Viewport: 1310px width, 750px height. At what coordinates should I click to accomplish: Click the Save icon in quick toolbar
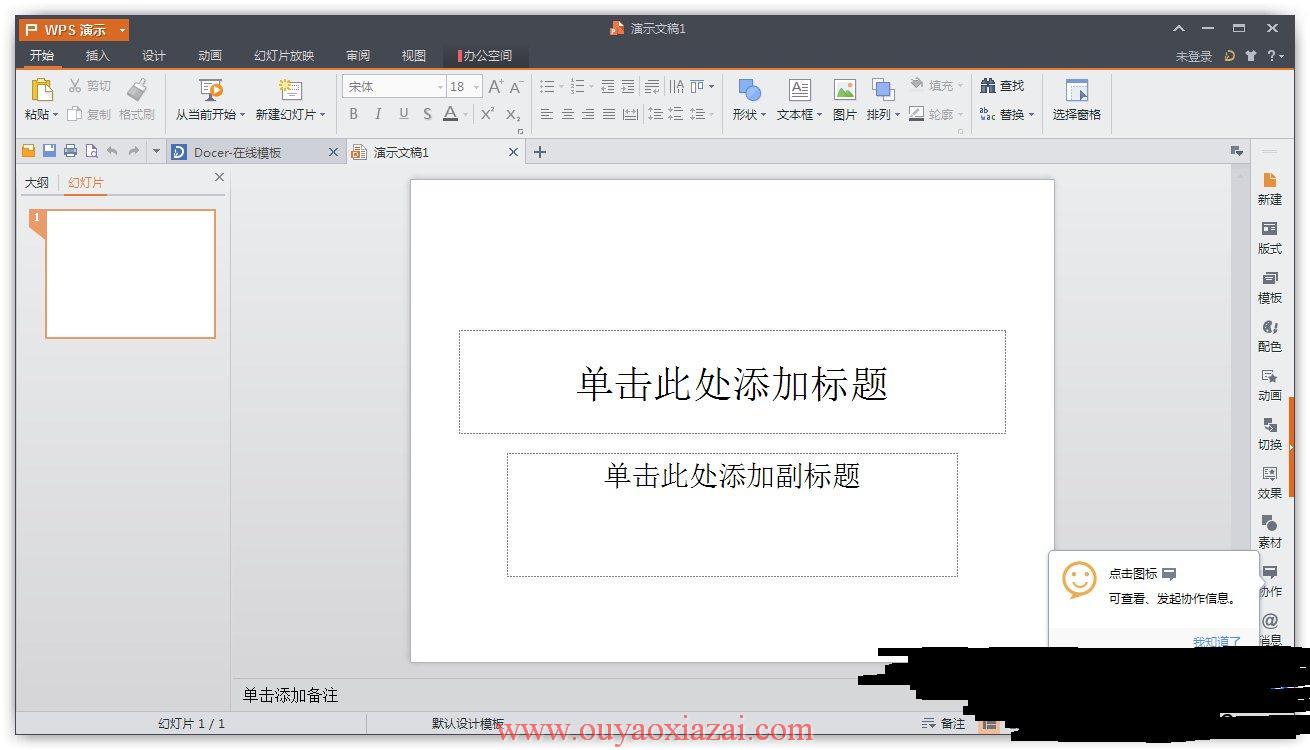[x=49, y=151]
